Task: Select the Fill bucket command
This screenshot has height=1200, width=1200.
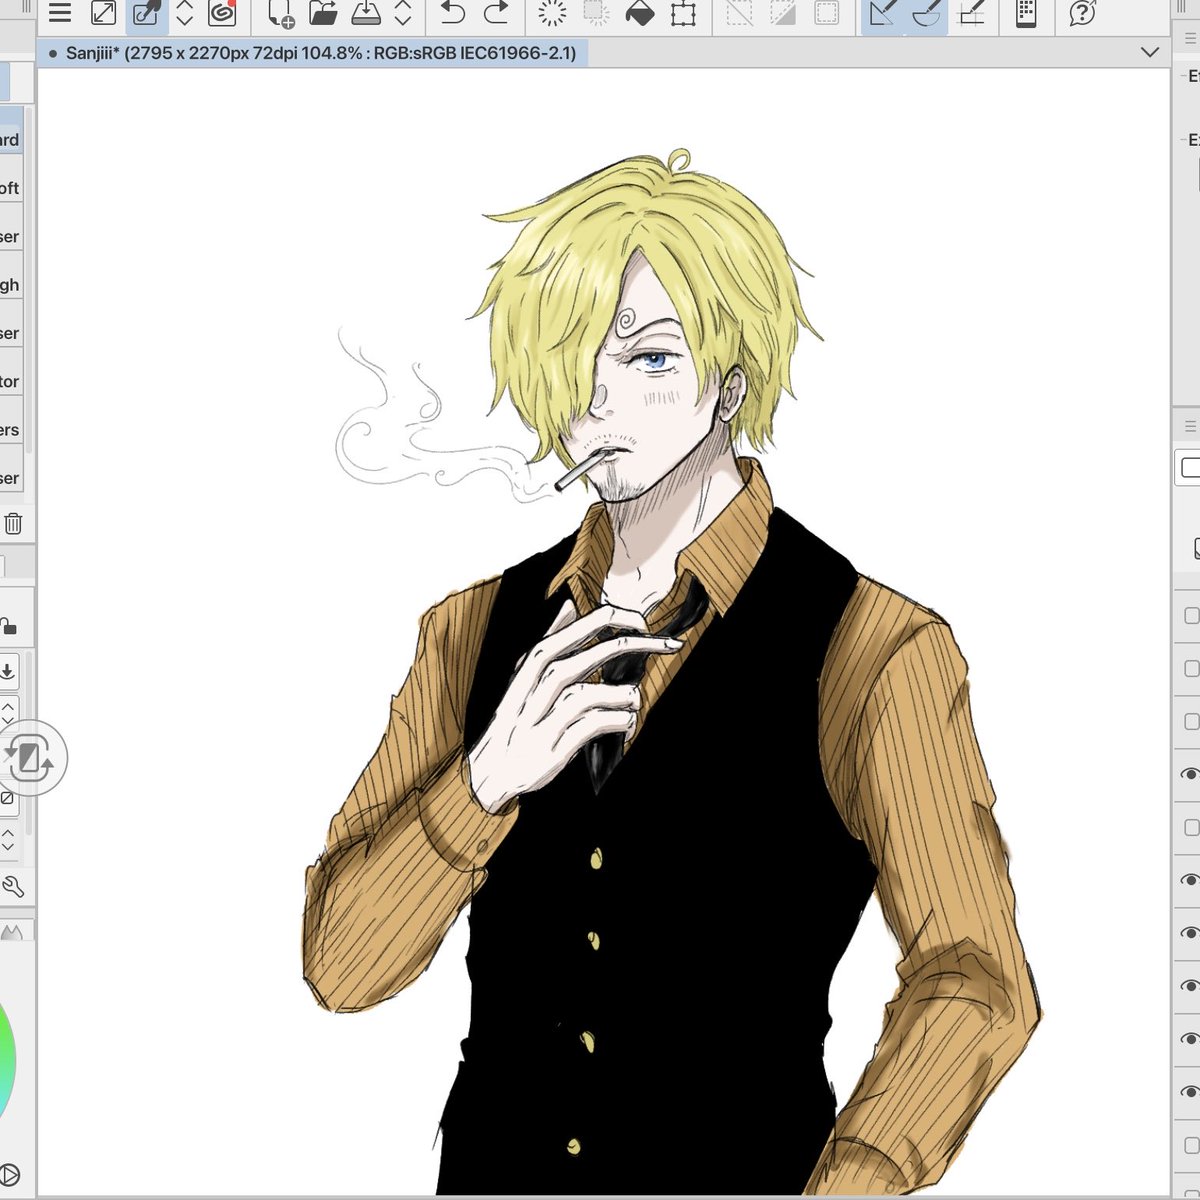Action: [x=639, y=13]
